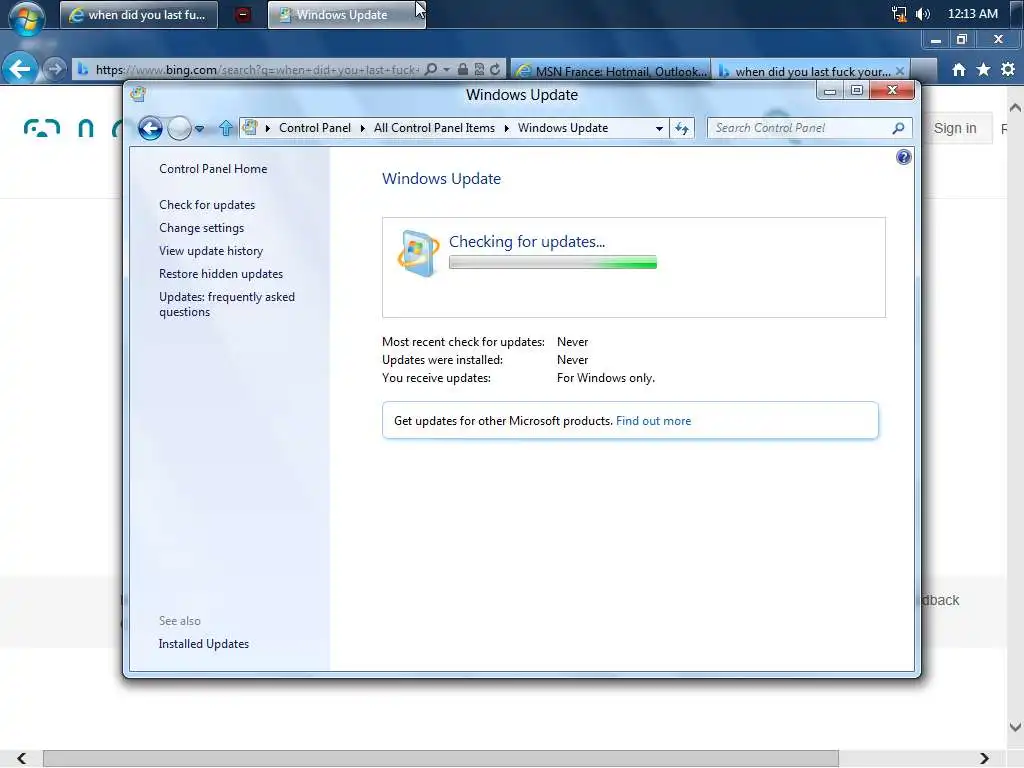Open View update history
Image resolution: width=1024 pixels, height=768 pixels.
tap(211, 251)
